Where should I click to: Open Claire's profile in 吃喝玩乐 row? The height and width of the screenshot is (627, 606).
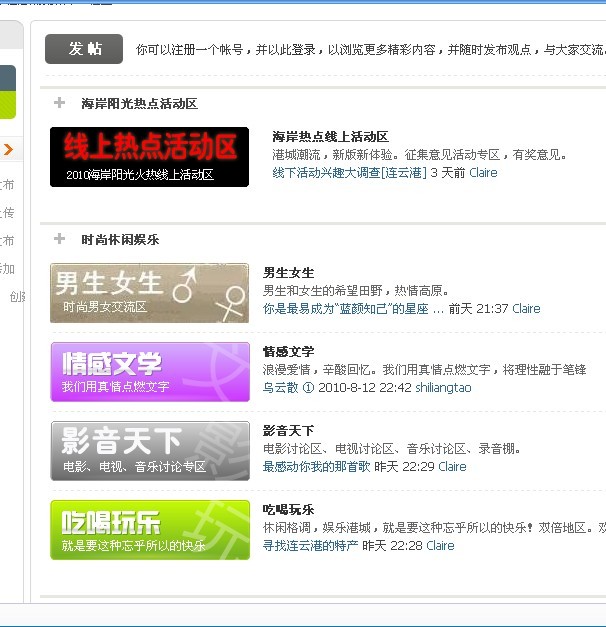click(440, 545)
